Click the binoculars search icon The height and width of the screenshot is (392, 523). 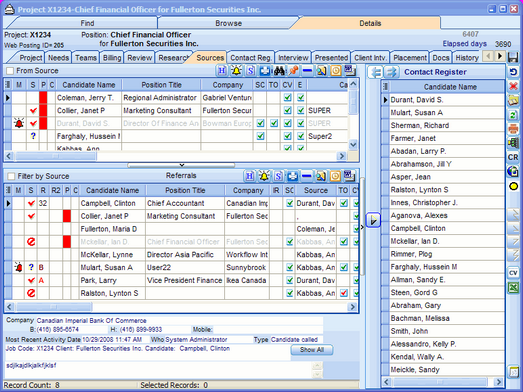[279, 71]
